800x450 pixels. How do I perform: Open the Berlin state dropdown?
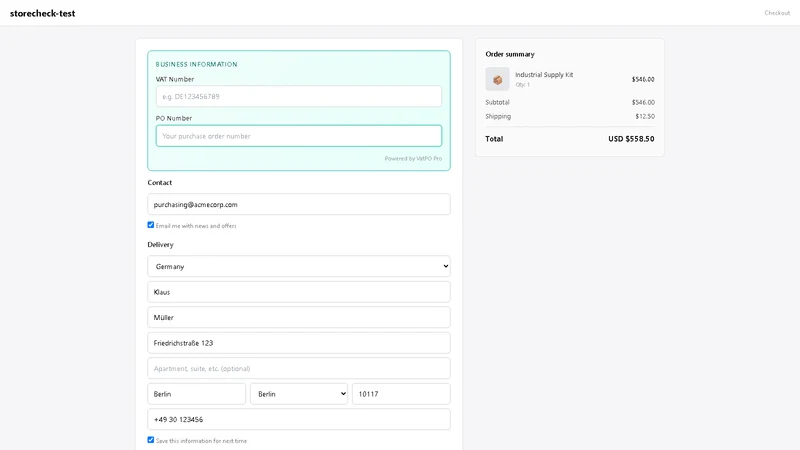tap(298, 394)
